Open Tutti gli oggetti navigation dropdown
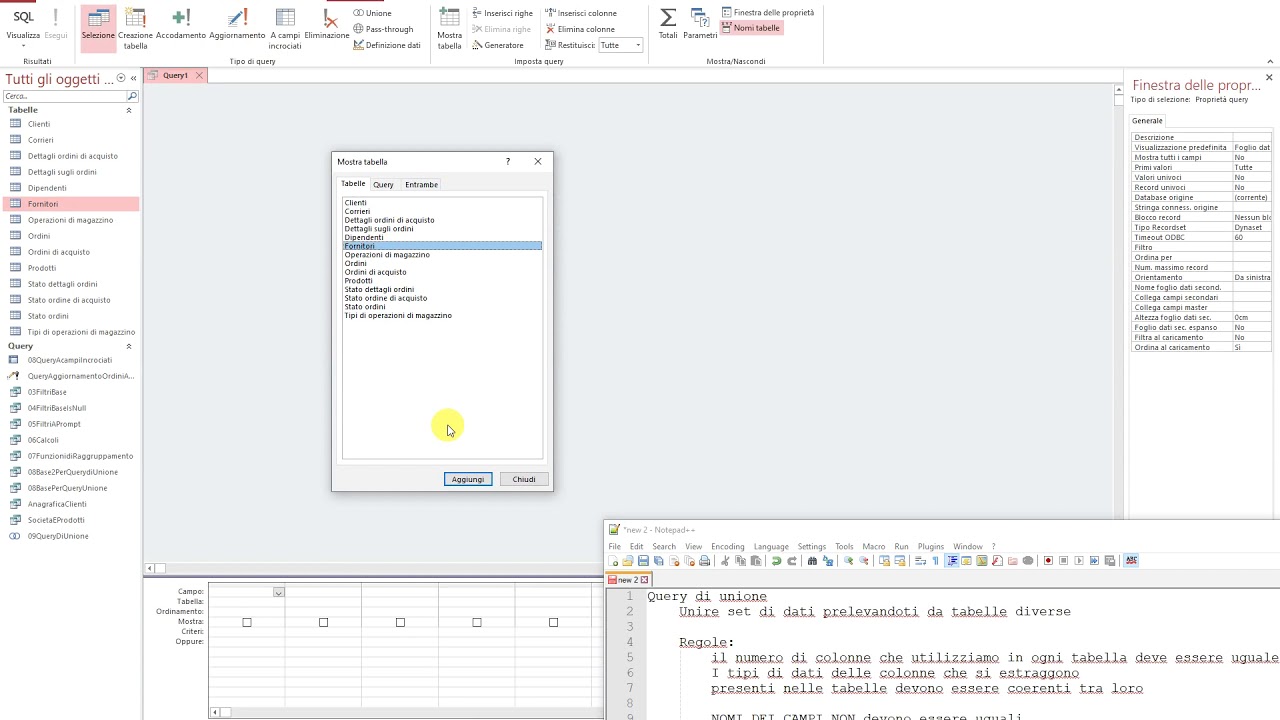The width and height of the screenshot is (1280, 720). pyautogui.click(x=121, y=79)
